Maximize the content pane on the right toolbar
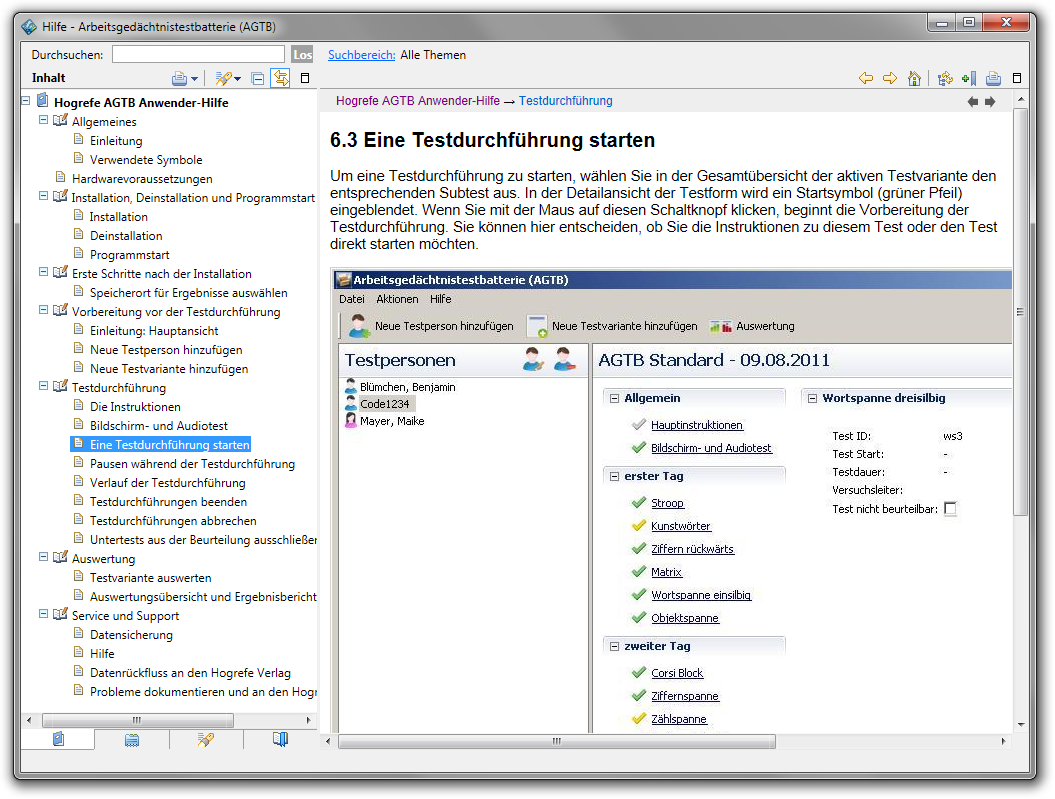 [1017, 78]
